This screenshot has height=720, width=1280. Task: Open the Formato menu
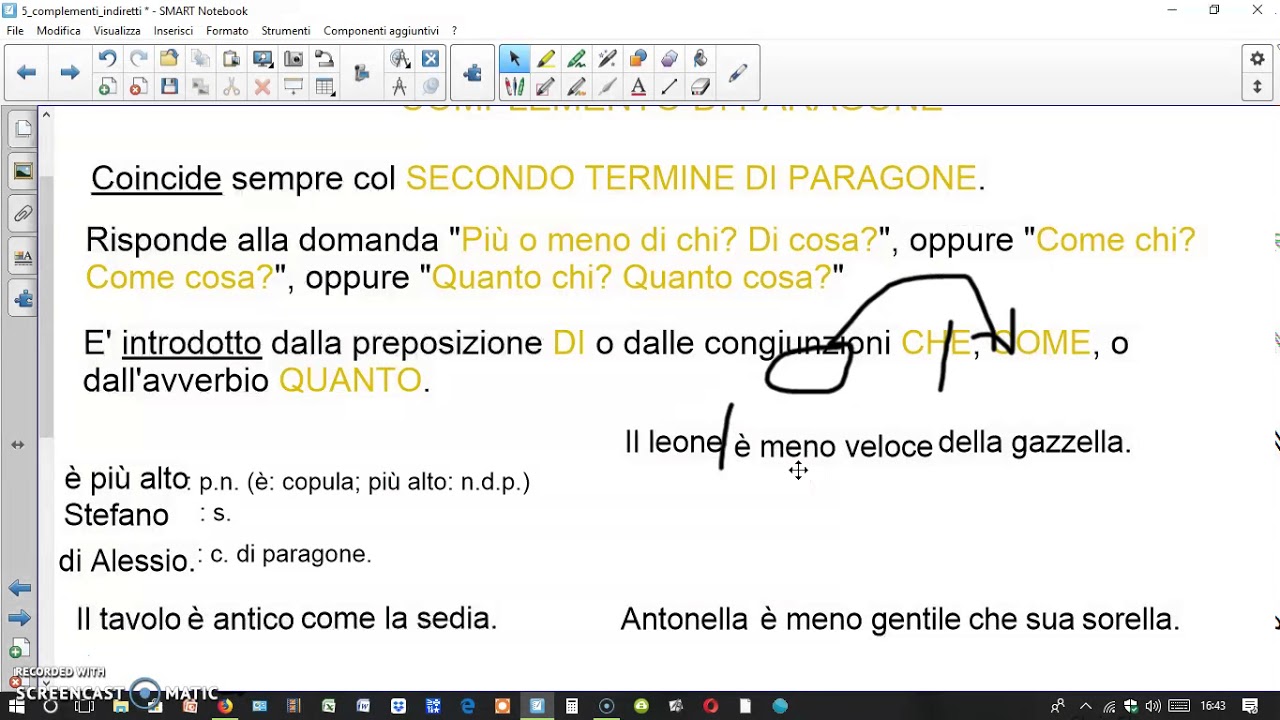coord(227,31)
